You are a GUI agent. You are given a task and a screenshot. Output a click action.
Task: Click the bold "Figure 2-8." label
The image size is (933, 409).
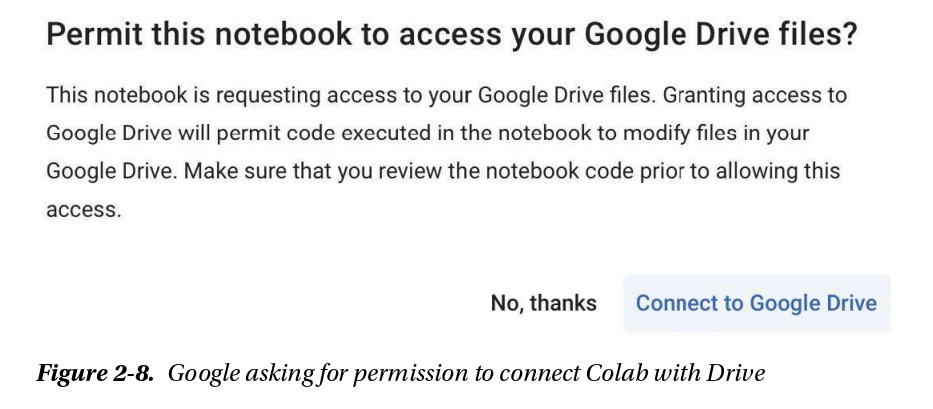point(96,375)
